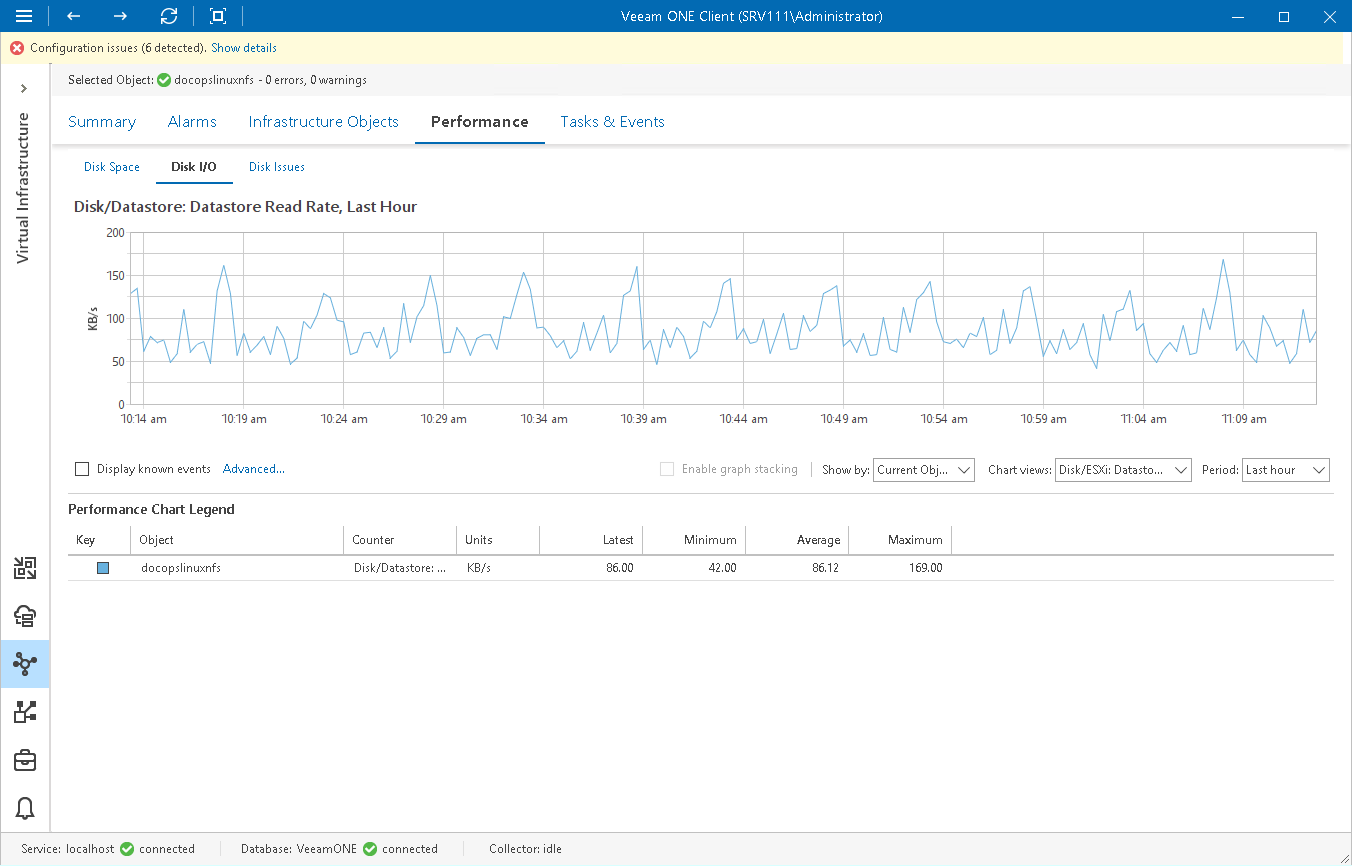Viewport: 1352px width, 866px height.
Task: Click the red configuration issues error icon
Action: tap(17, 48)
